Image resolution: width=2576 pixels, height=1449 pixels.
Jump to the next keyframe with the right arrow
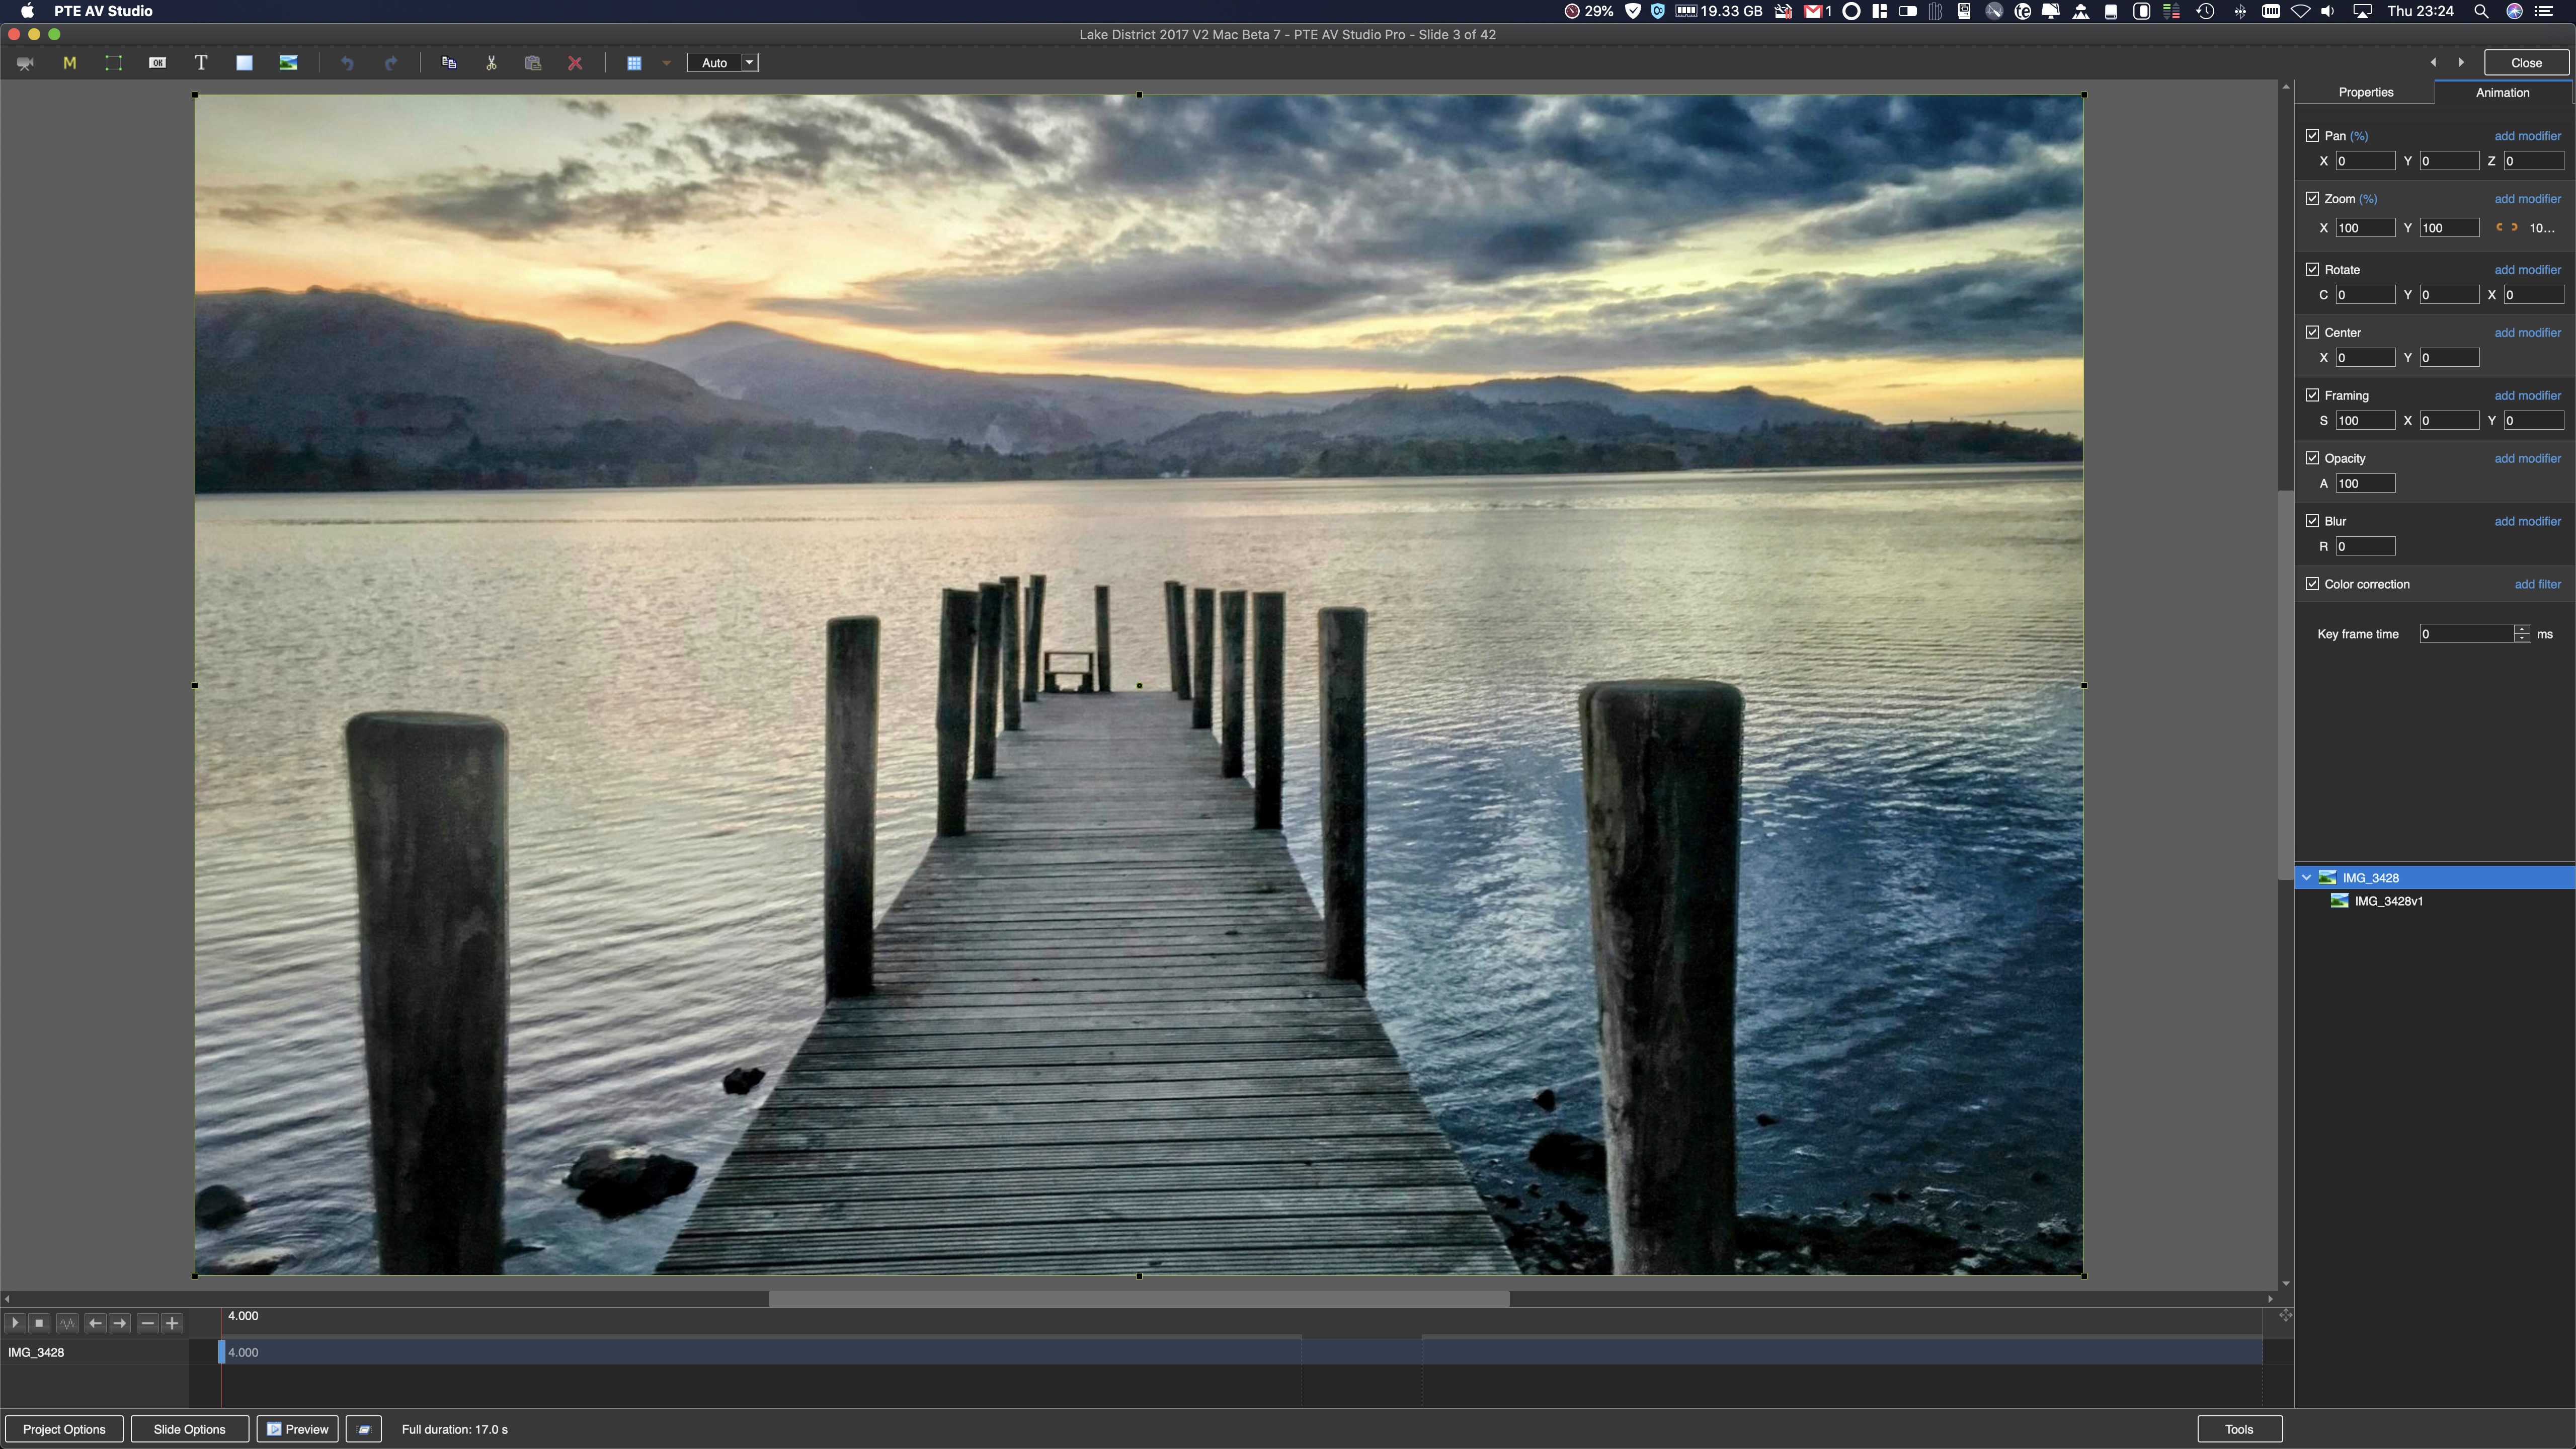(120, 1323)
